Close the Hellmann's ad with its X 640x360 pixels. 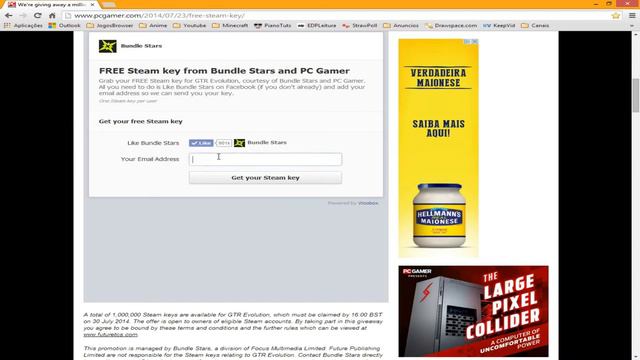[x=474, y=42]
